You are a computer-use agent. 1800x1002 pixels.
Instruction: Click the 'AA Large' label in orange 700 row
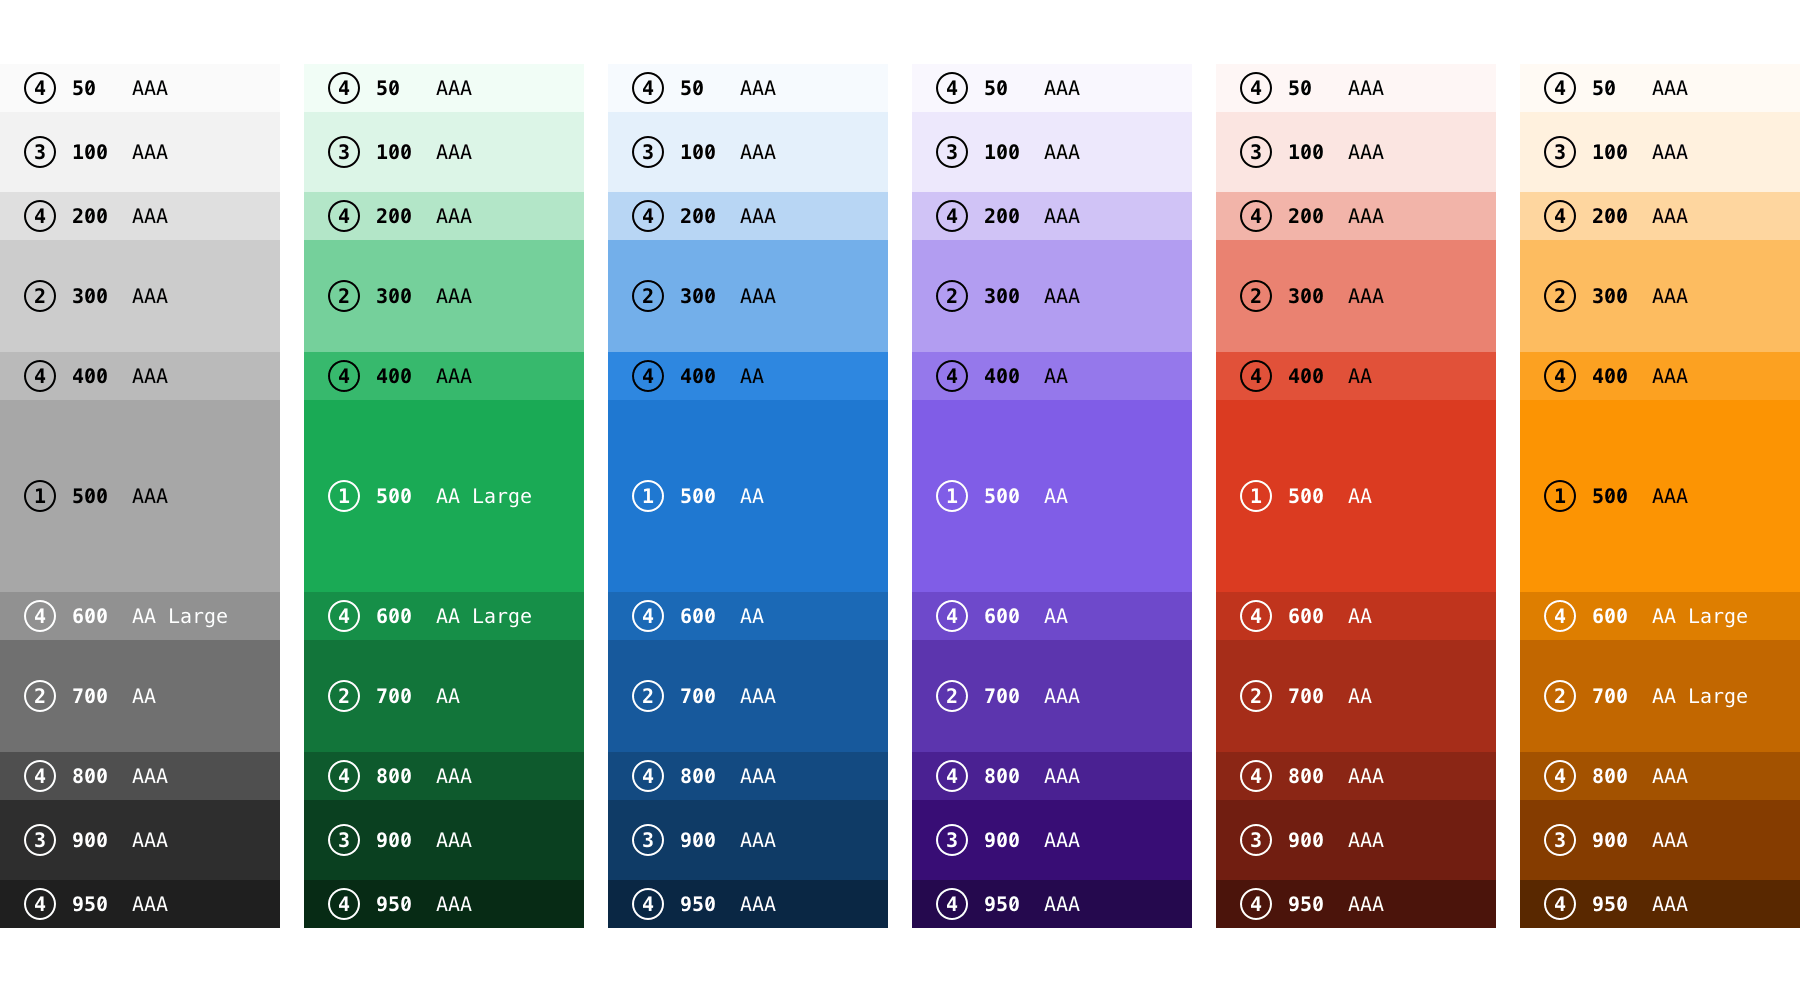tap(1700, 697)
